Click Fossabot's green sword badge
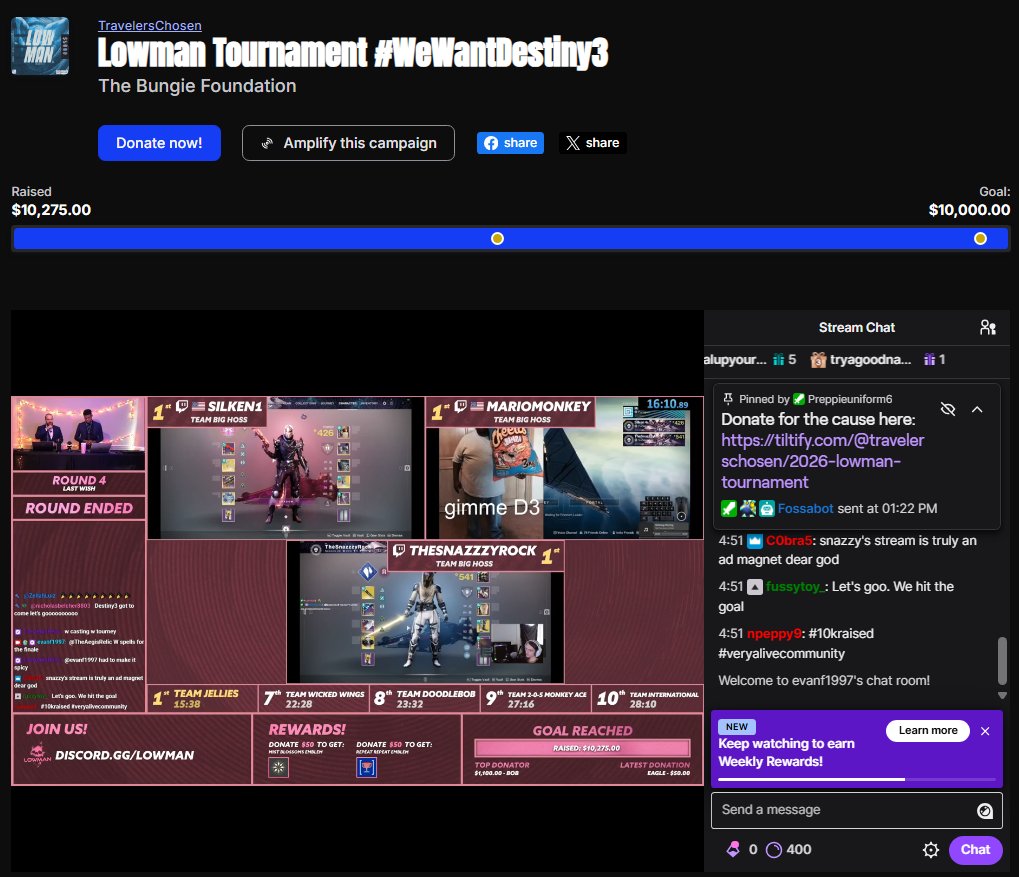 tap(729, 508)
